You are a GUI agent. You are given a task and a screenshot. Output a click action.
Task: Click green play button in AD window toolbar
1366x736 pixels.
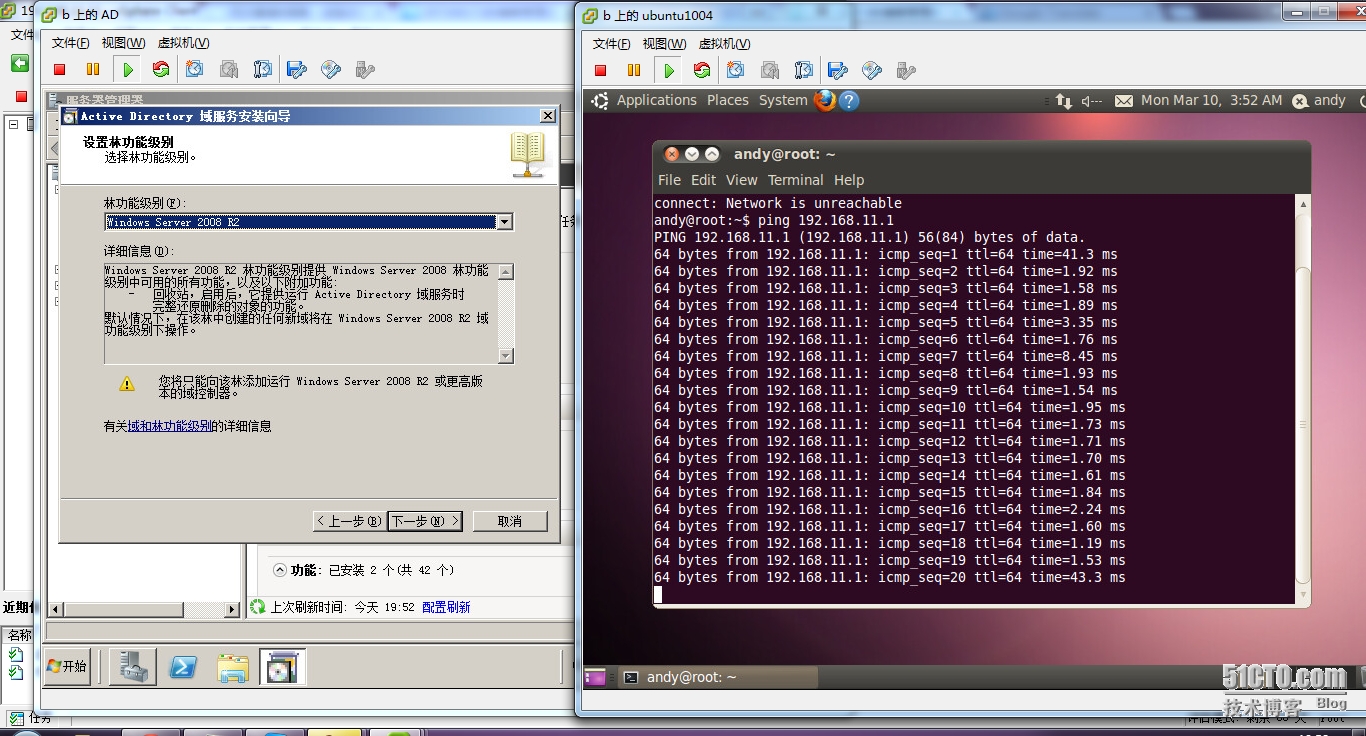coord(128,70)
